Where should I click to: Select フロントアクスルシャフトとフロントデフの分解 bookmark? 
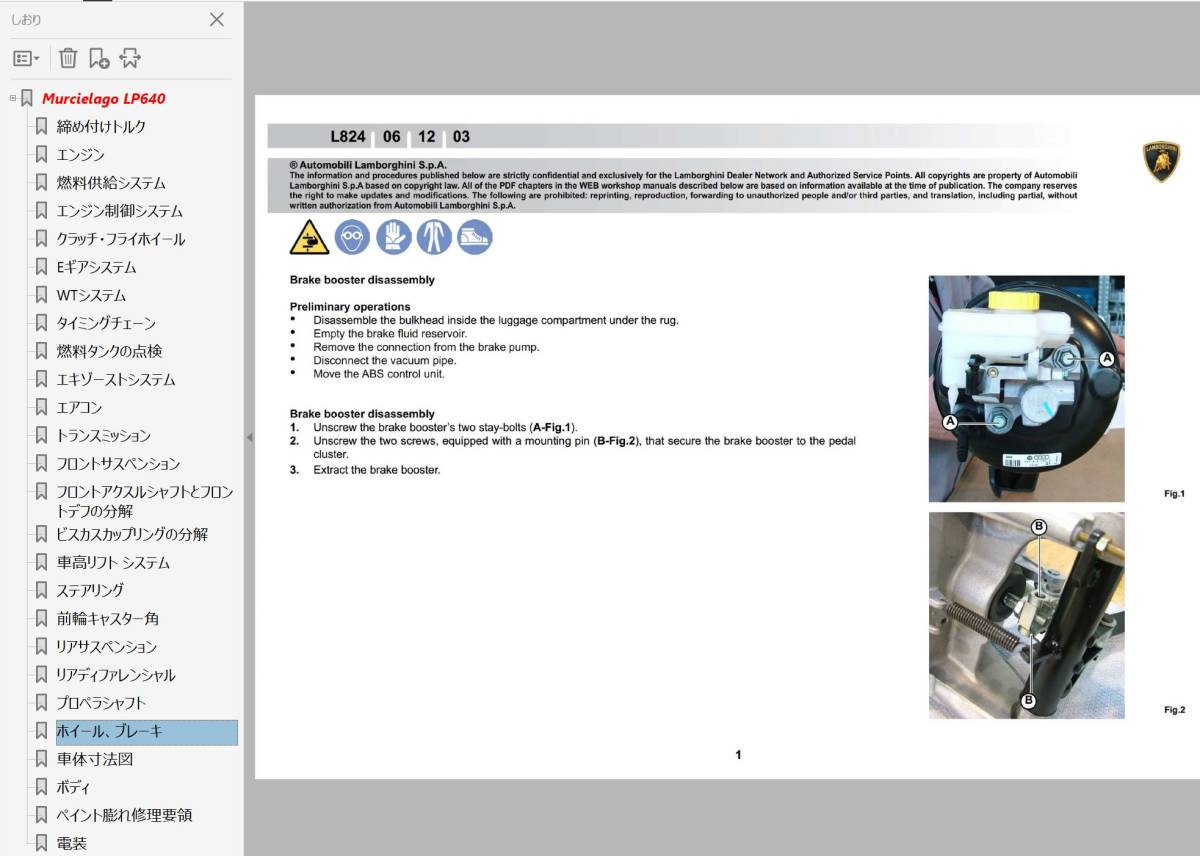click(x=145, y=501)
